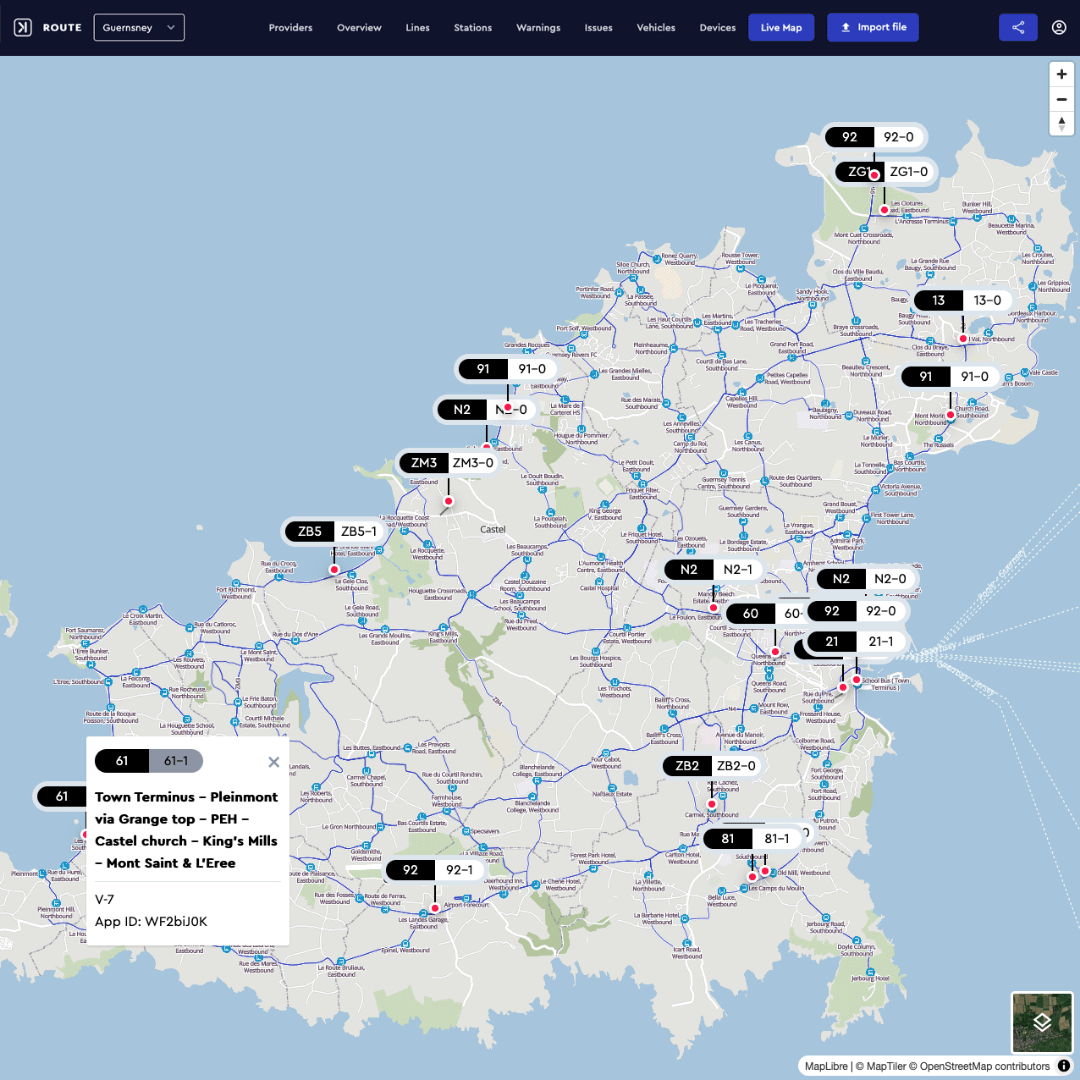Select the Live Map button
This screenshot has width=1080, height=1080.
pyautogui.click(x=781, y=28)
